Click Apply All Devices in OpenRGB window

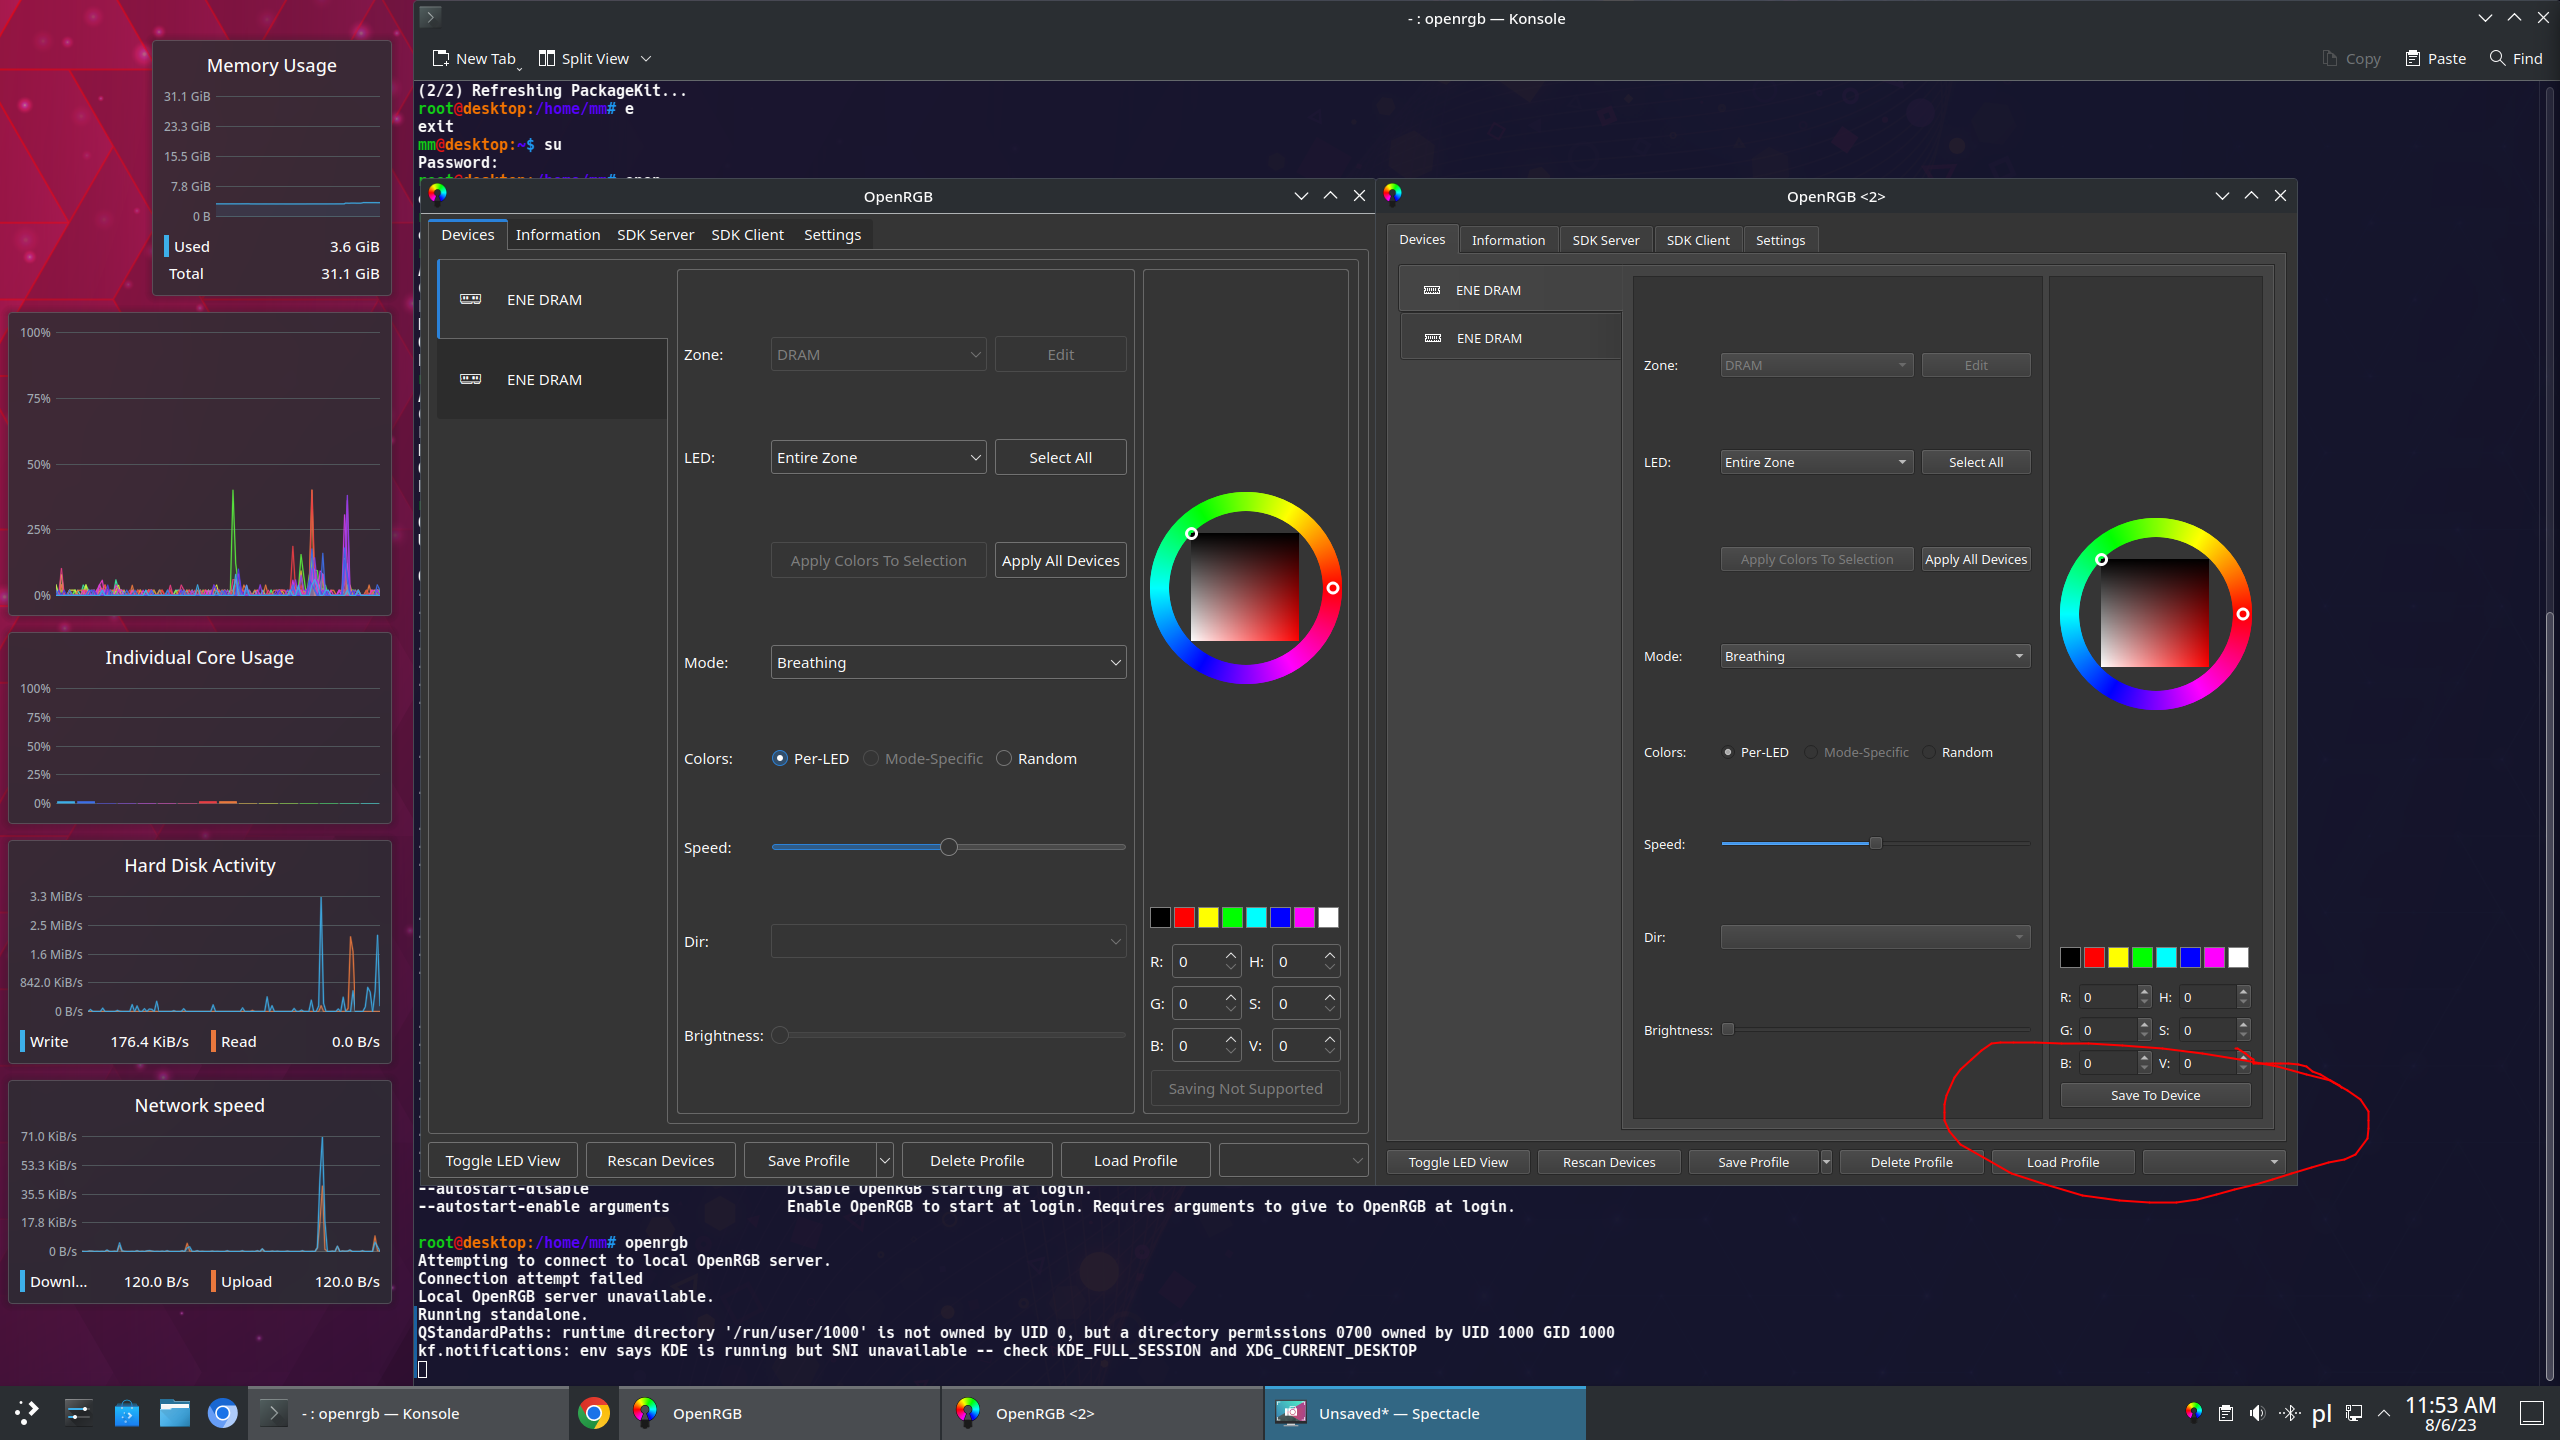1060,560
